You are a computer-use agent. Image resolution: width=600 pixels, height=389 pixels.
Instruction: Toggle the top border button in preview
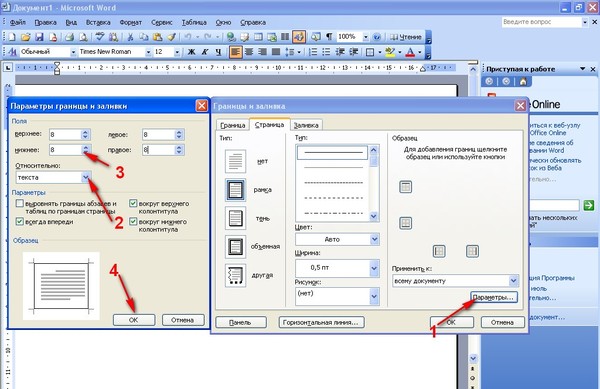(x=406, y=187)
